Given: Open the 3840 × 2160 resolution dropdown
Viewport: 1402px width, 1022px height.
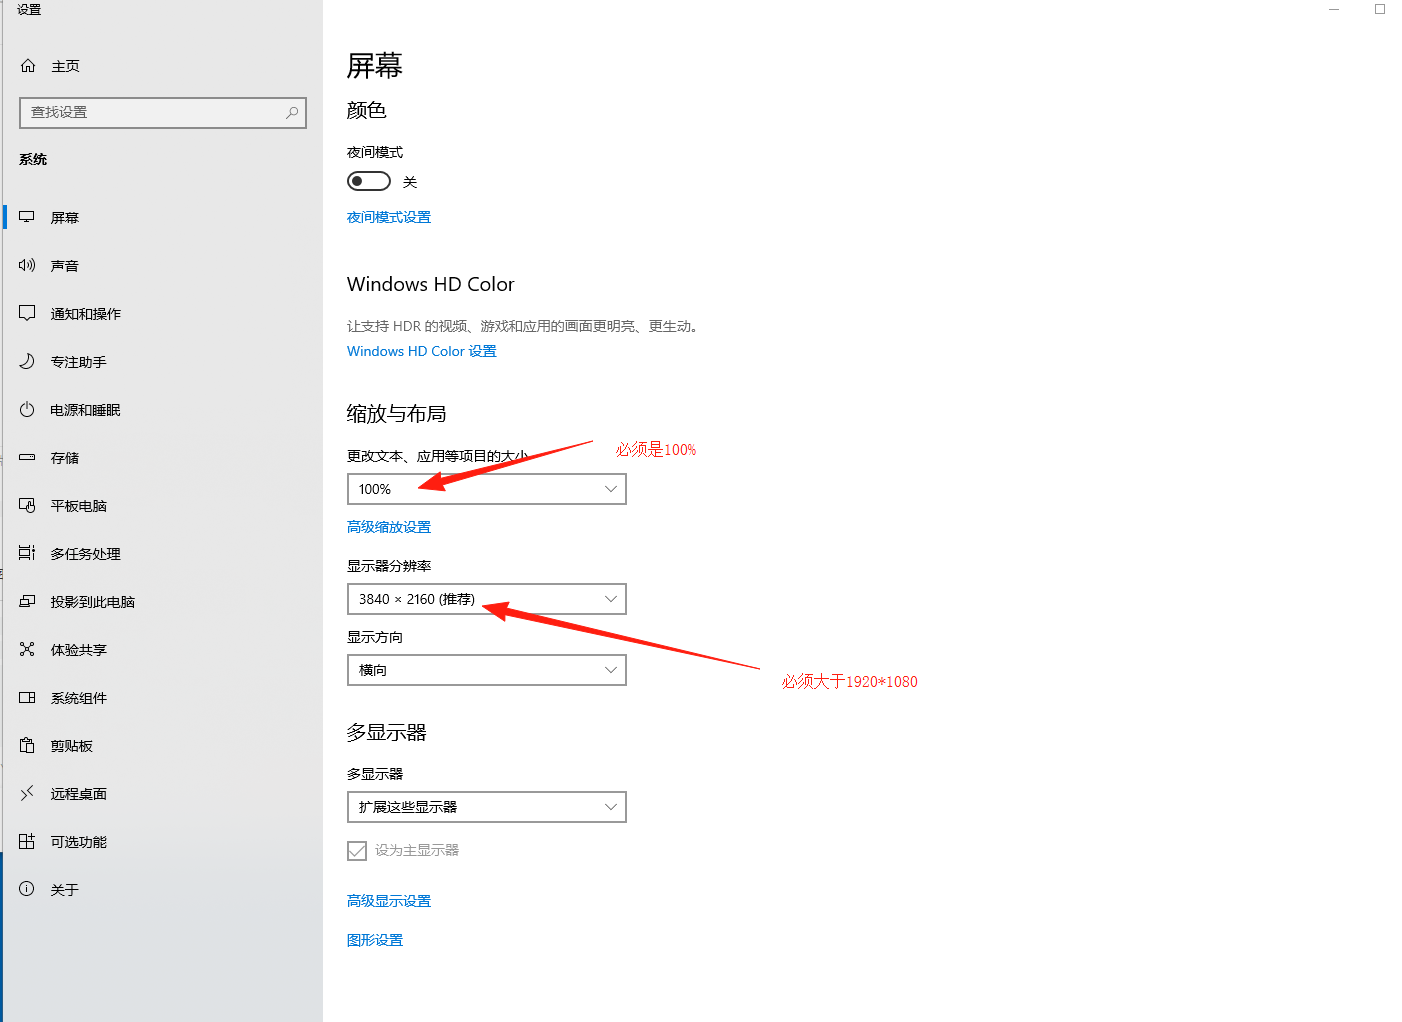Looking at the screenshot, I should click(486, 599).
